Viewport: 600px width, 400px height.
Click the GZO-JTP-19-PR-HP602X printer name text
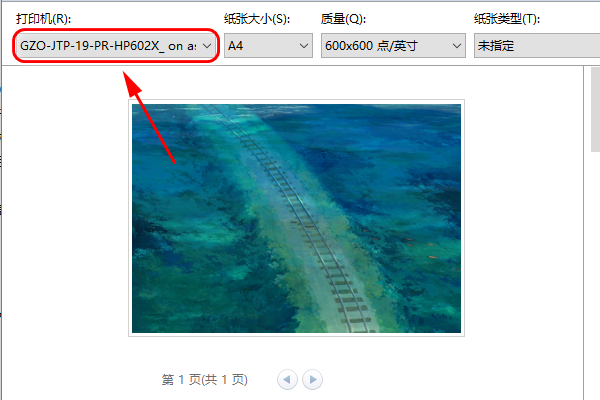tap(108, 46)
